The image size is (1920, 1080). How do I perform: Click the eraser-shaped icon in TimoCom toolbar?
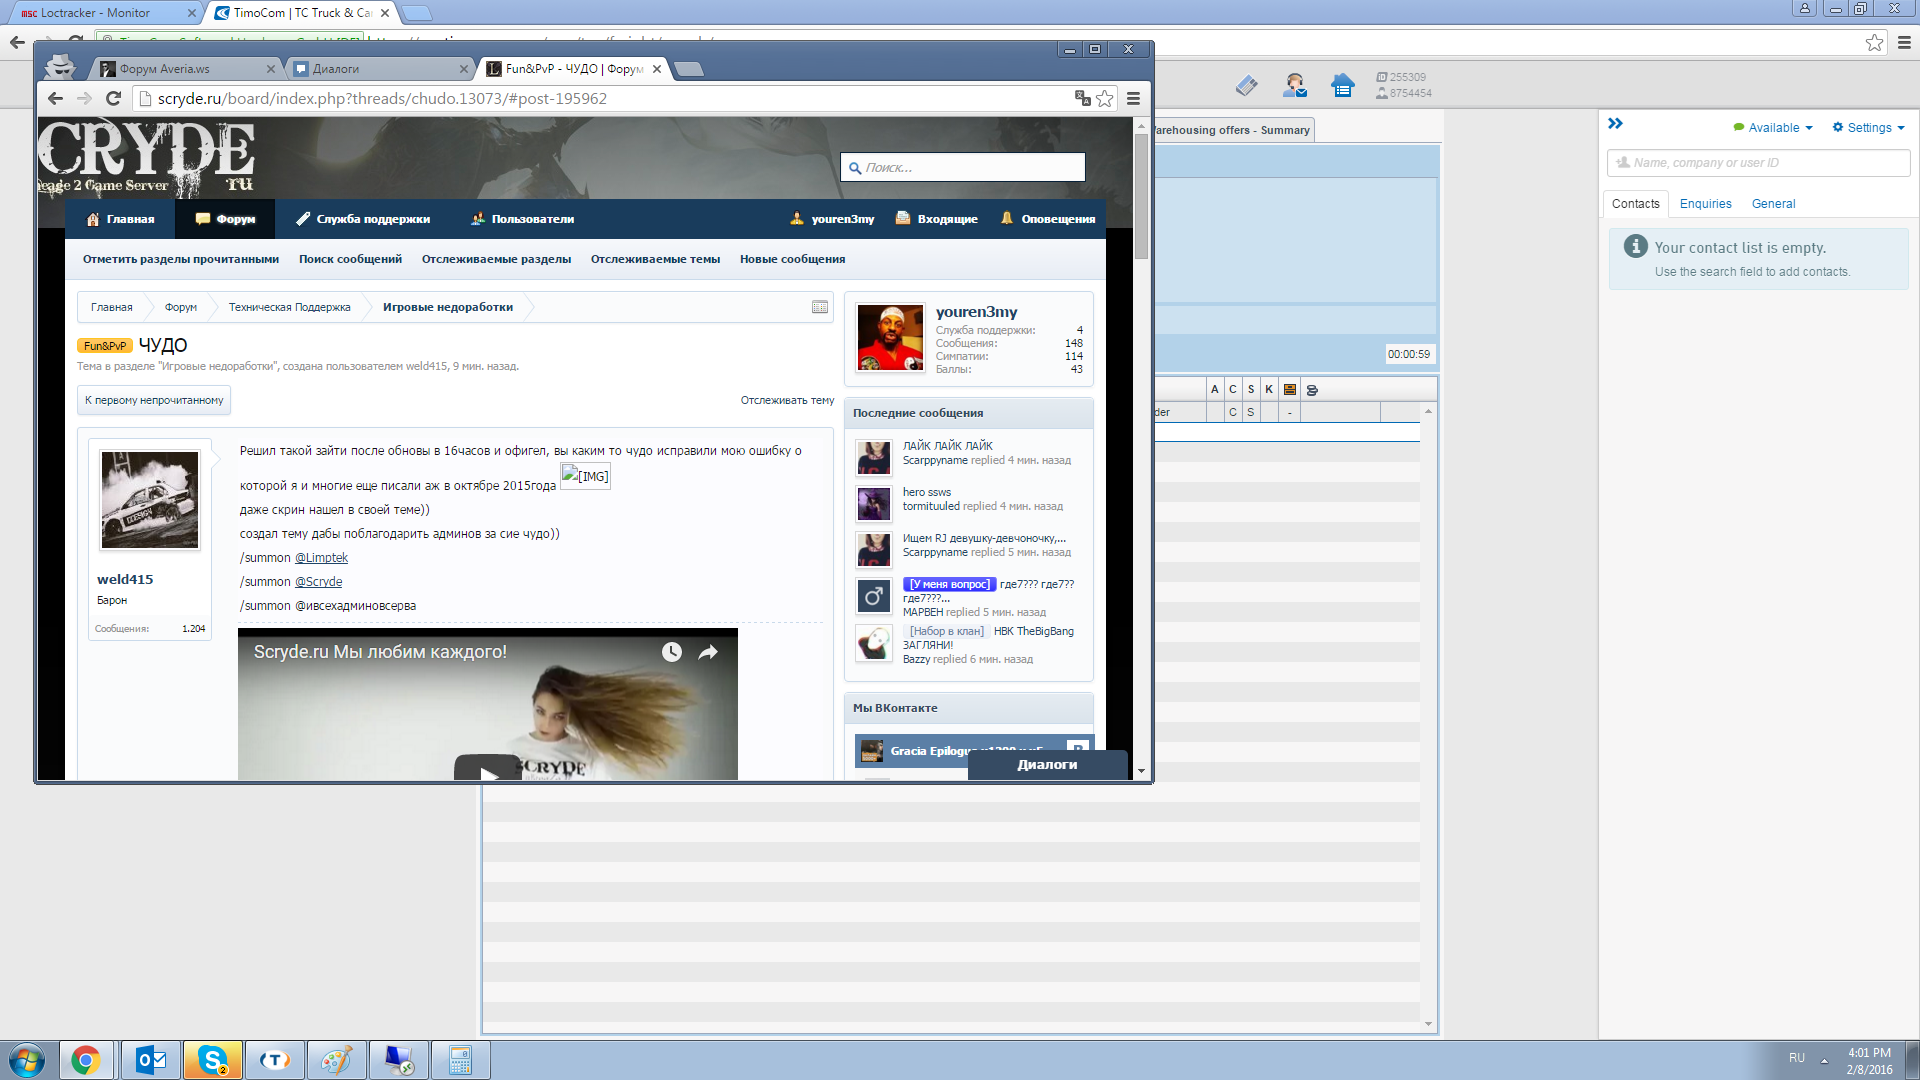1246,86
